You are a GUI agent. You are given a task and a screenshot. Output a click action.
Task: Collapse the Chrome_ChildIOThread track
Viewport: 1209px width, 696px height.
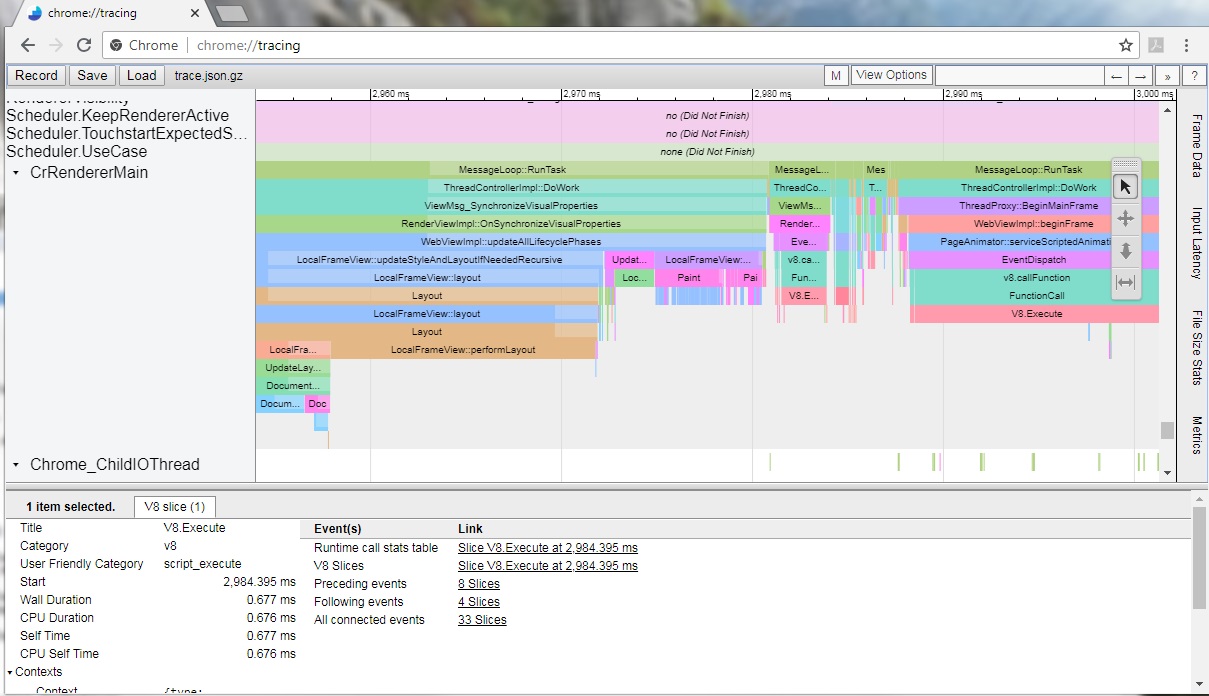tap(16, 465)
